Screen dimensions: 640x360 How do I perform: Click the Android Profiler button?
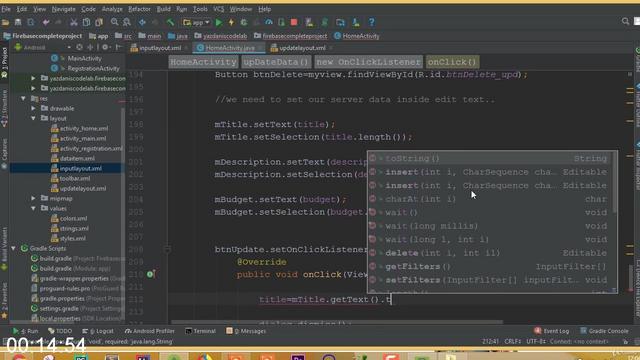(x=150, y=331)
